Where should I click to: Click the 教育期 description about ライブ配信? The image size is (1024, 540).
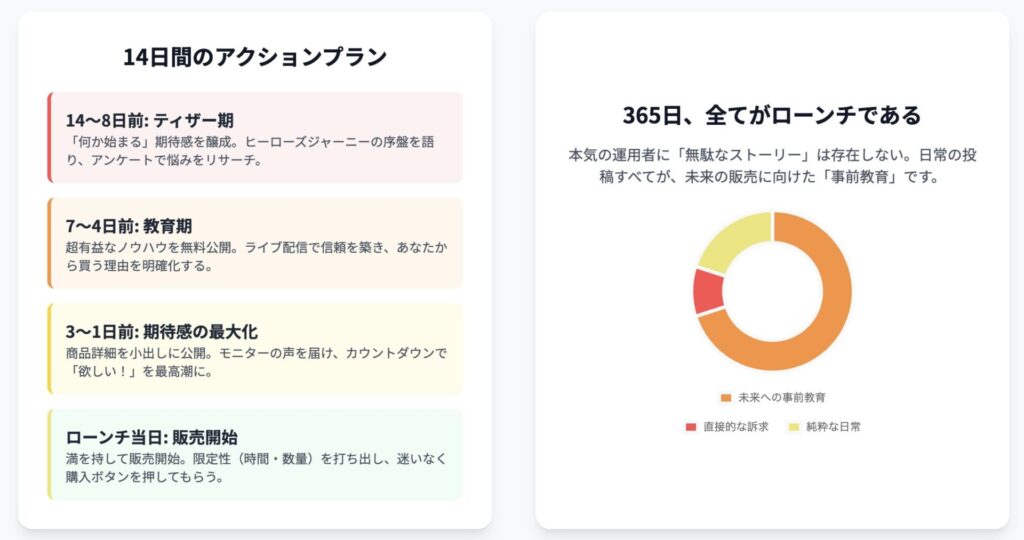[x=256, y=257]
